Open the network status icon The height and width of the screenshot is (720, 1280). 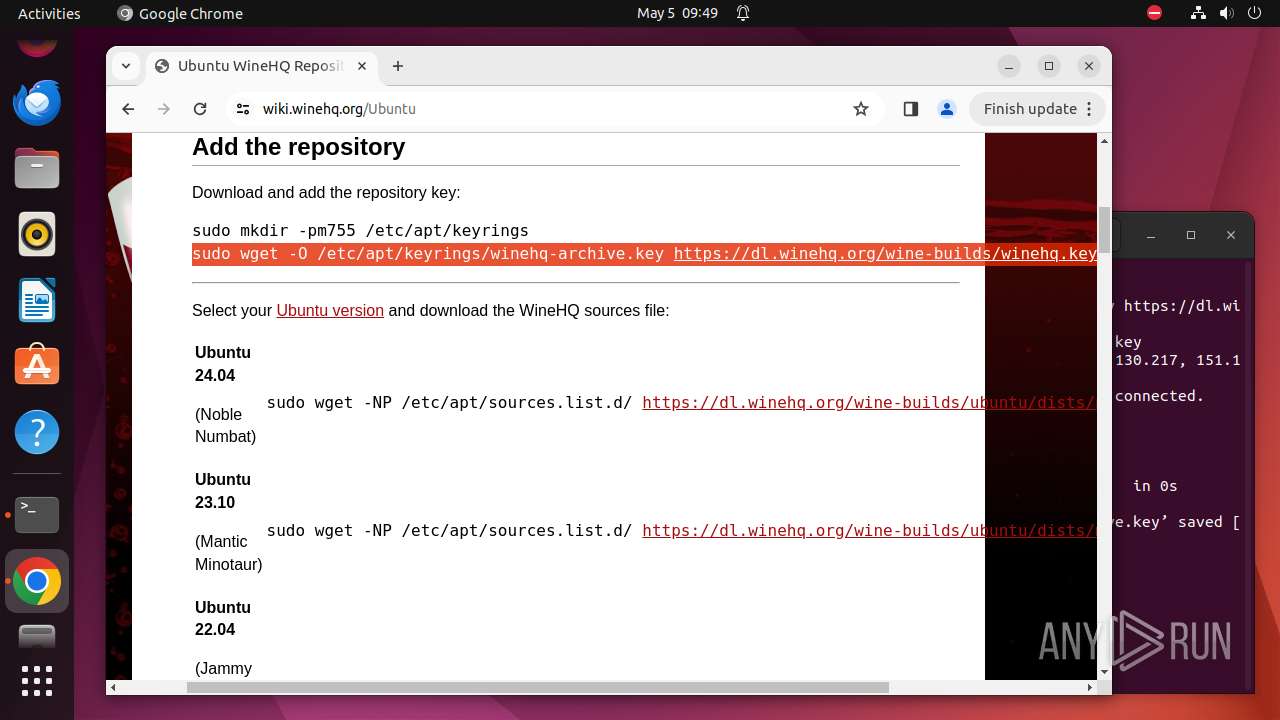tap(1198, 13)
